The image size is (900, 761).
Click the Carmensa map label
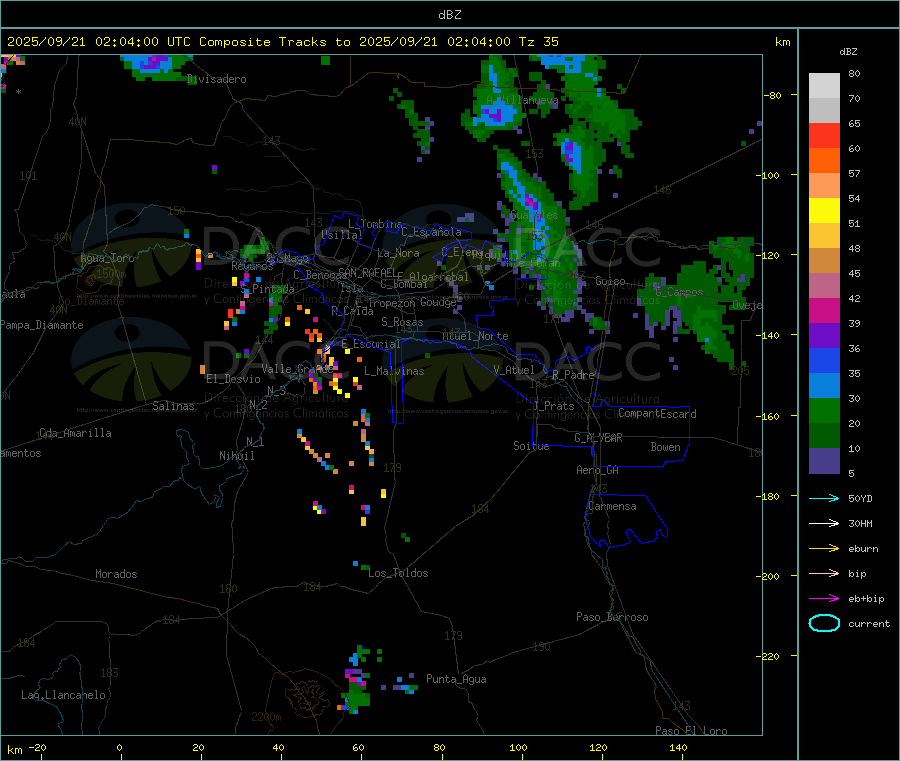coord(612,506)
